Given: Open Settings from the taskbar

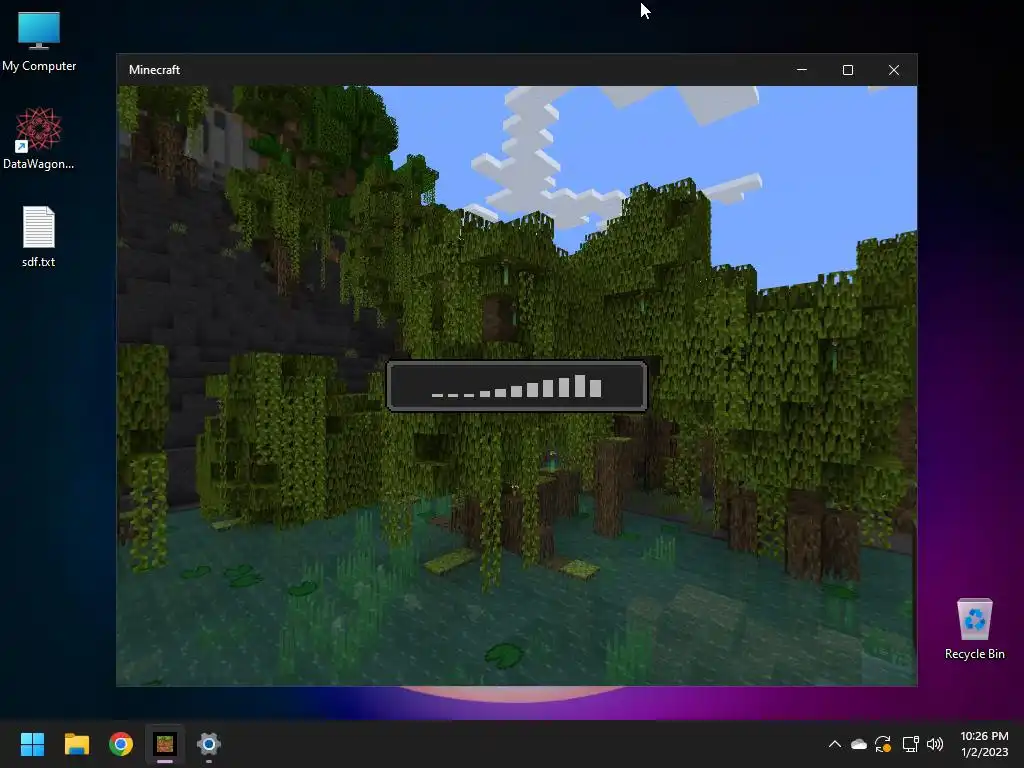Looking at the screenshot, I should point(209,744).
